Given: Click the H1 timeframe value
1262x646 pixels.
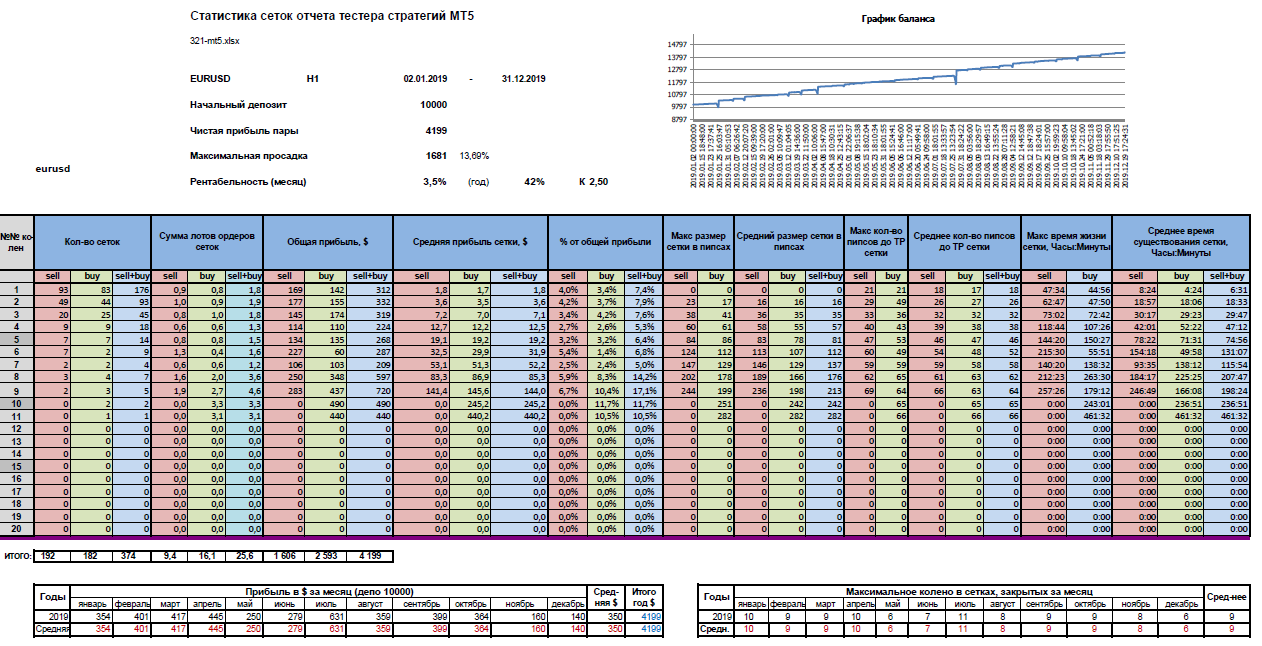Looking at the screenshot, I should (x=312, y=78).
